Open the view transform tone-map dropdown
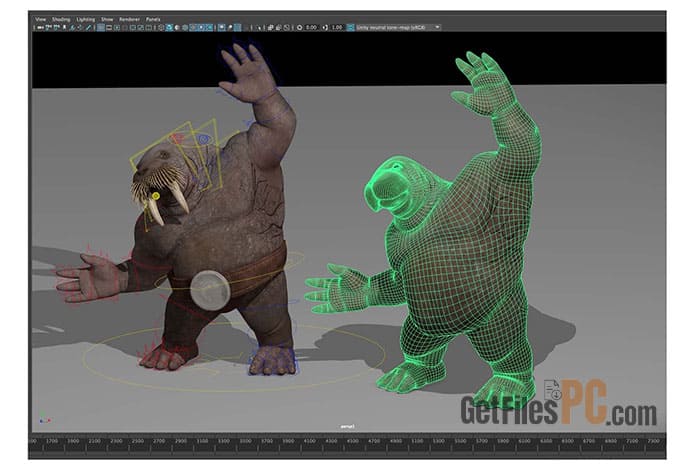Image resolution: width=700 pixels, height=473 pixels. click(x=398, y=28)
